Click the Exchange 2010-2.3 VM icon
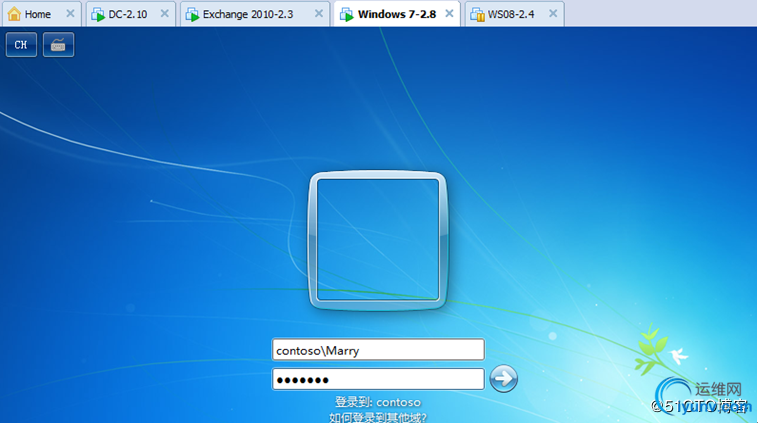758x423 pixels. (x=192, y=15)
